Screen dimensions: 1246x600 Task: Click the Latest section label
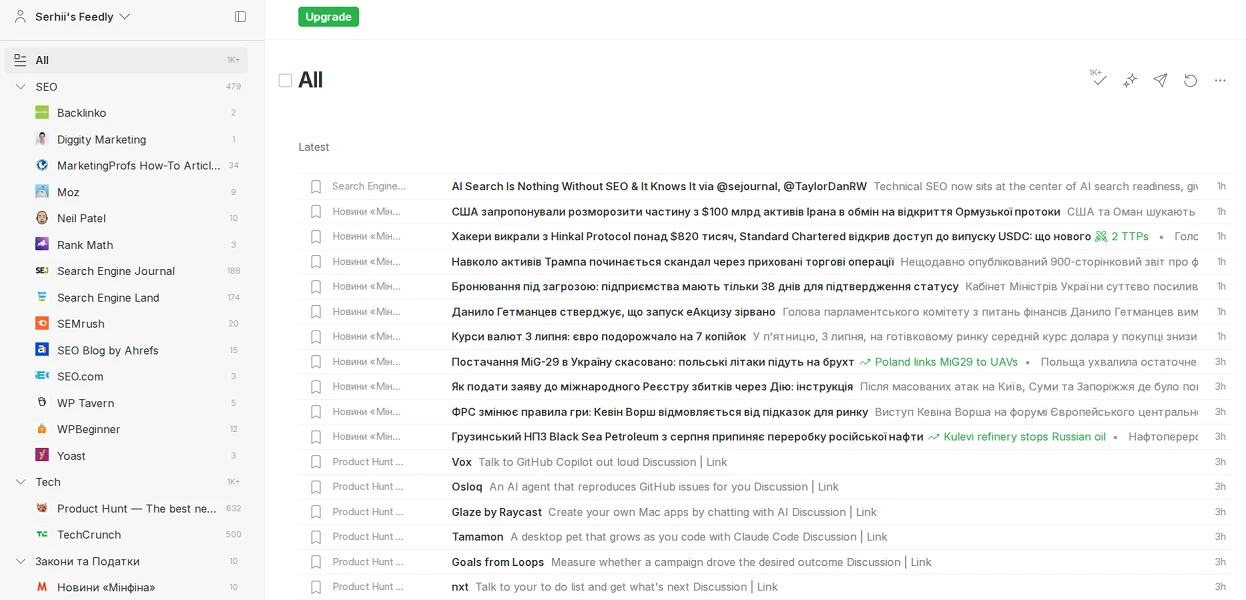coord(314,147)
